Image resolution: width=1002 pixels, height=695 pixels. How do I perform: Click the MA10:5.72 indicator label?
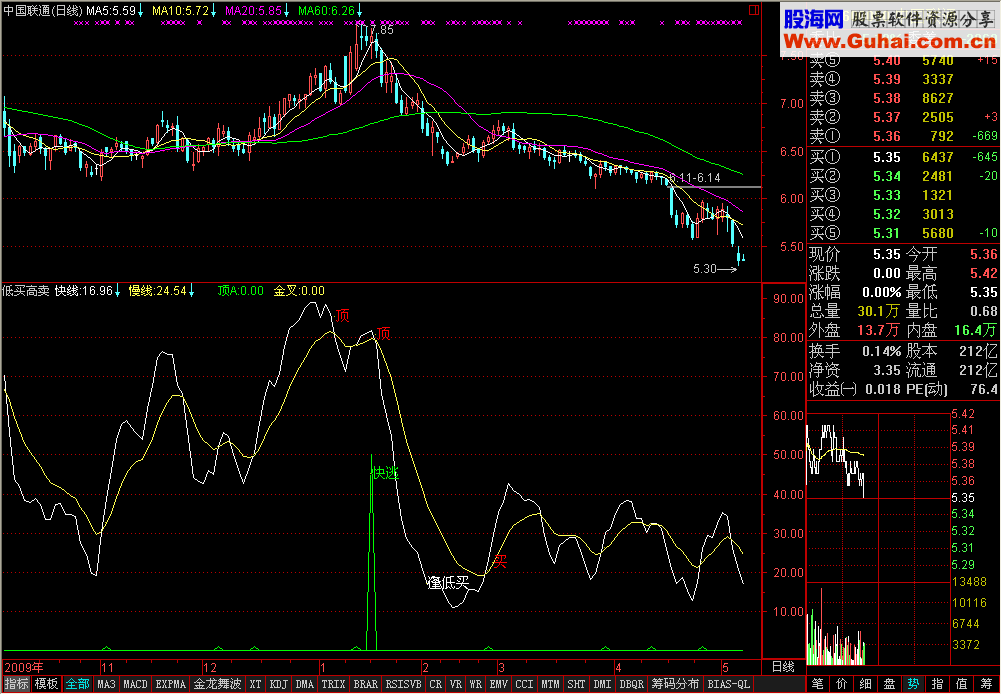(180, 11)
